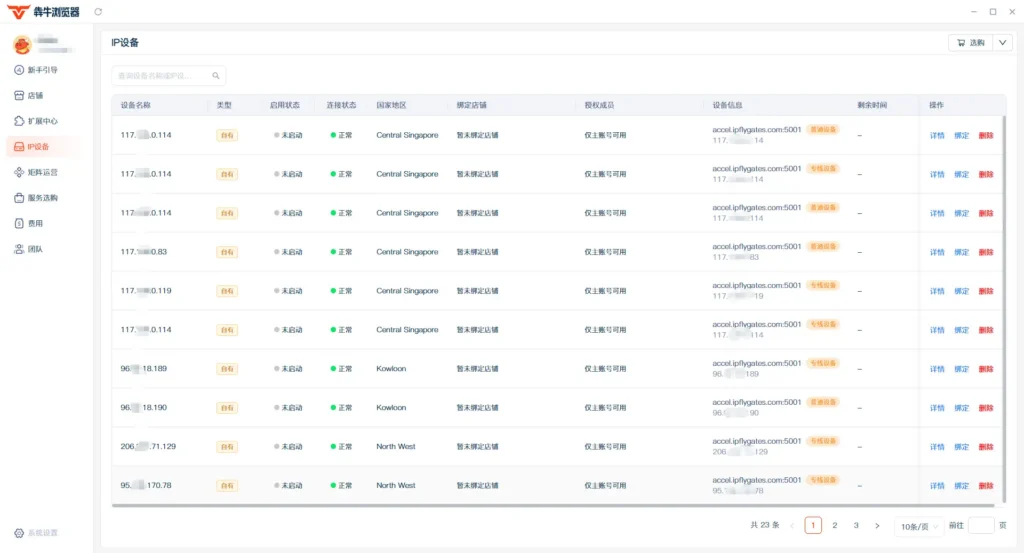Image resolution: width=1024 pixels, height=553 pixels.
Task: Open 矩阵运营 in the sidebar
Action: [36, 172]
